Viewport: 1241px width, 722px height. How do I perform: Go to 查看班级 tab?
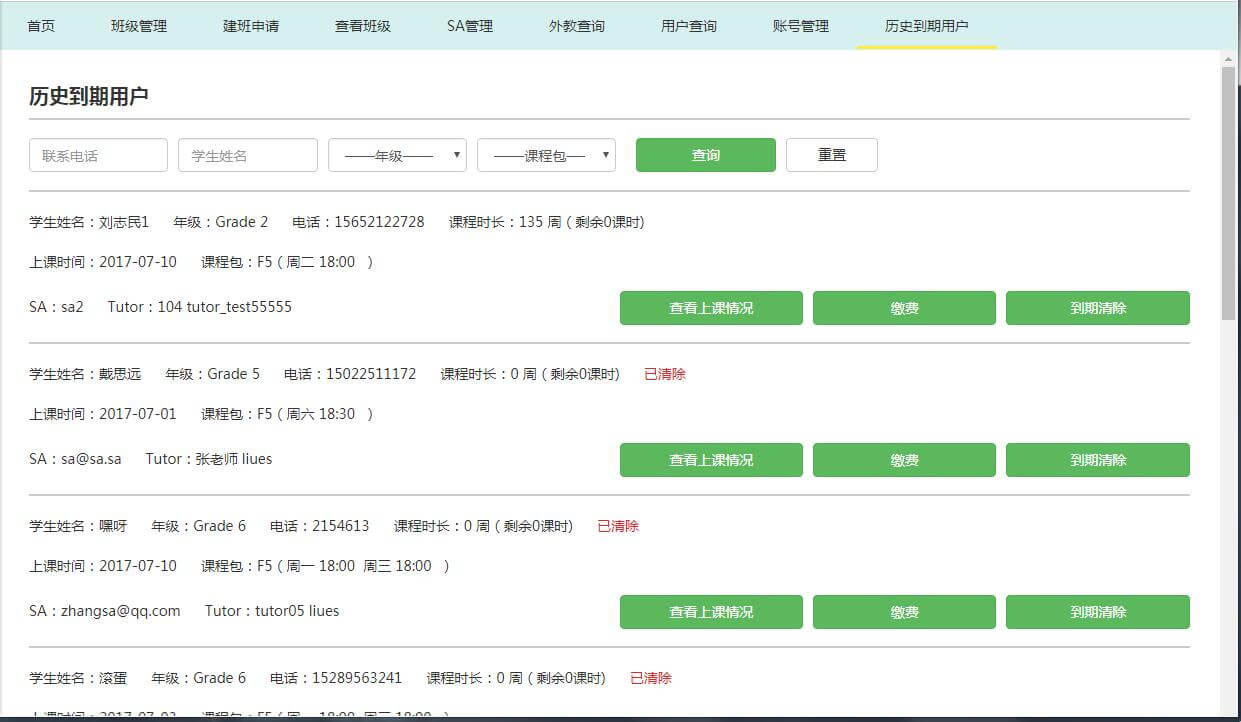[x=363, y=26]
